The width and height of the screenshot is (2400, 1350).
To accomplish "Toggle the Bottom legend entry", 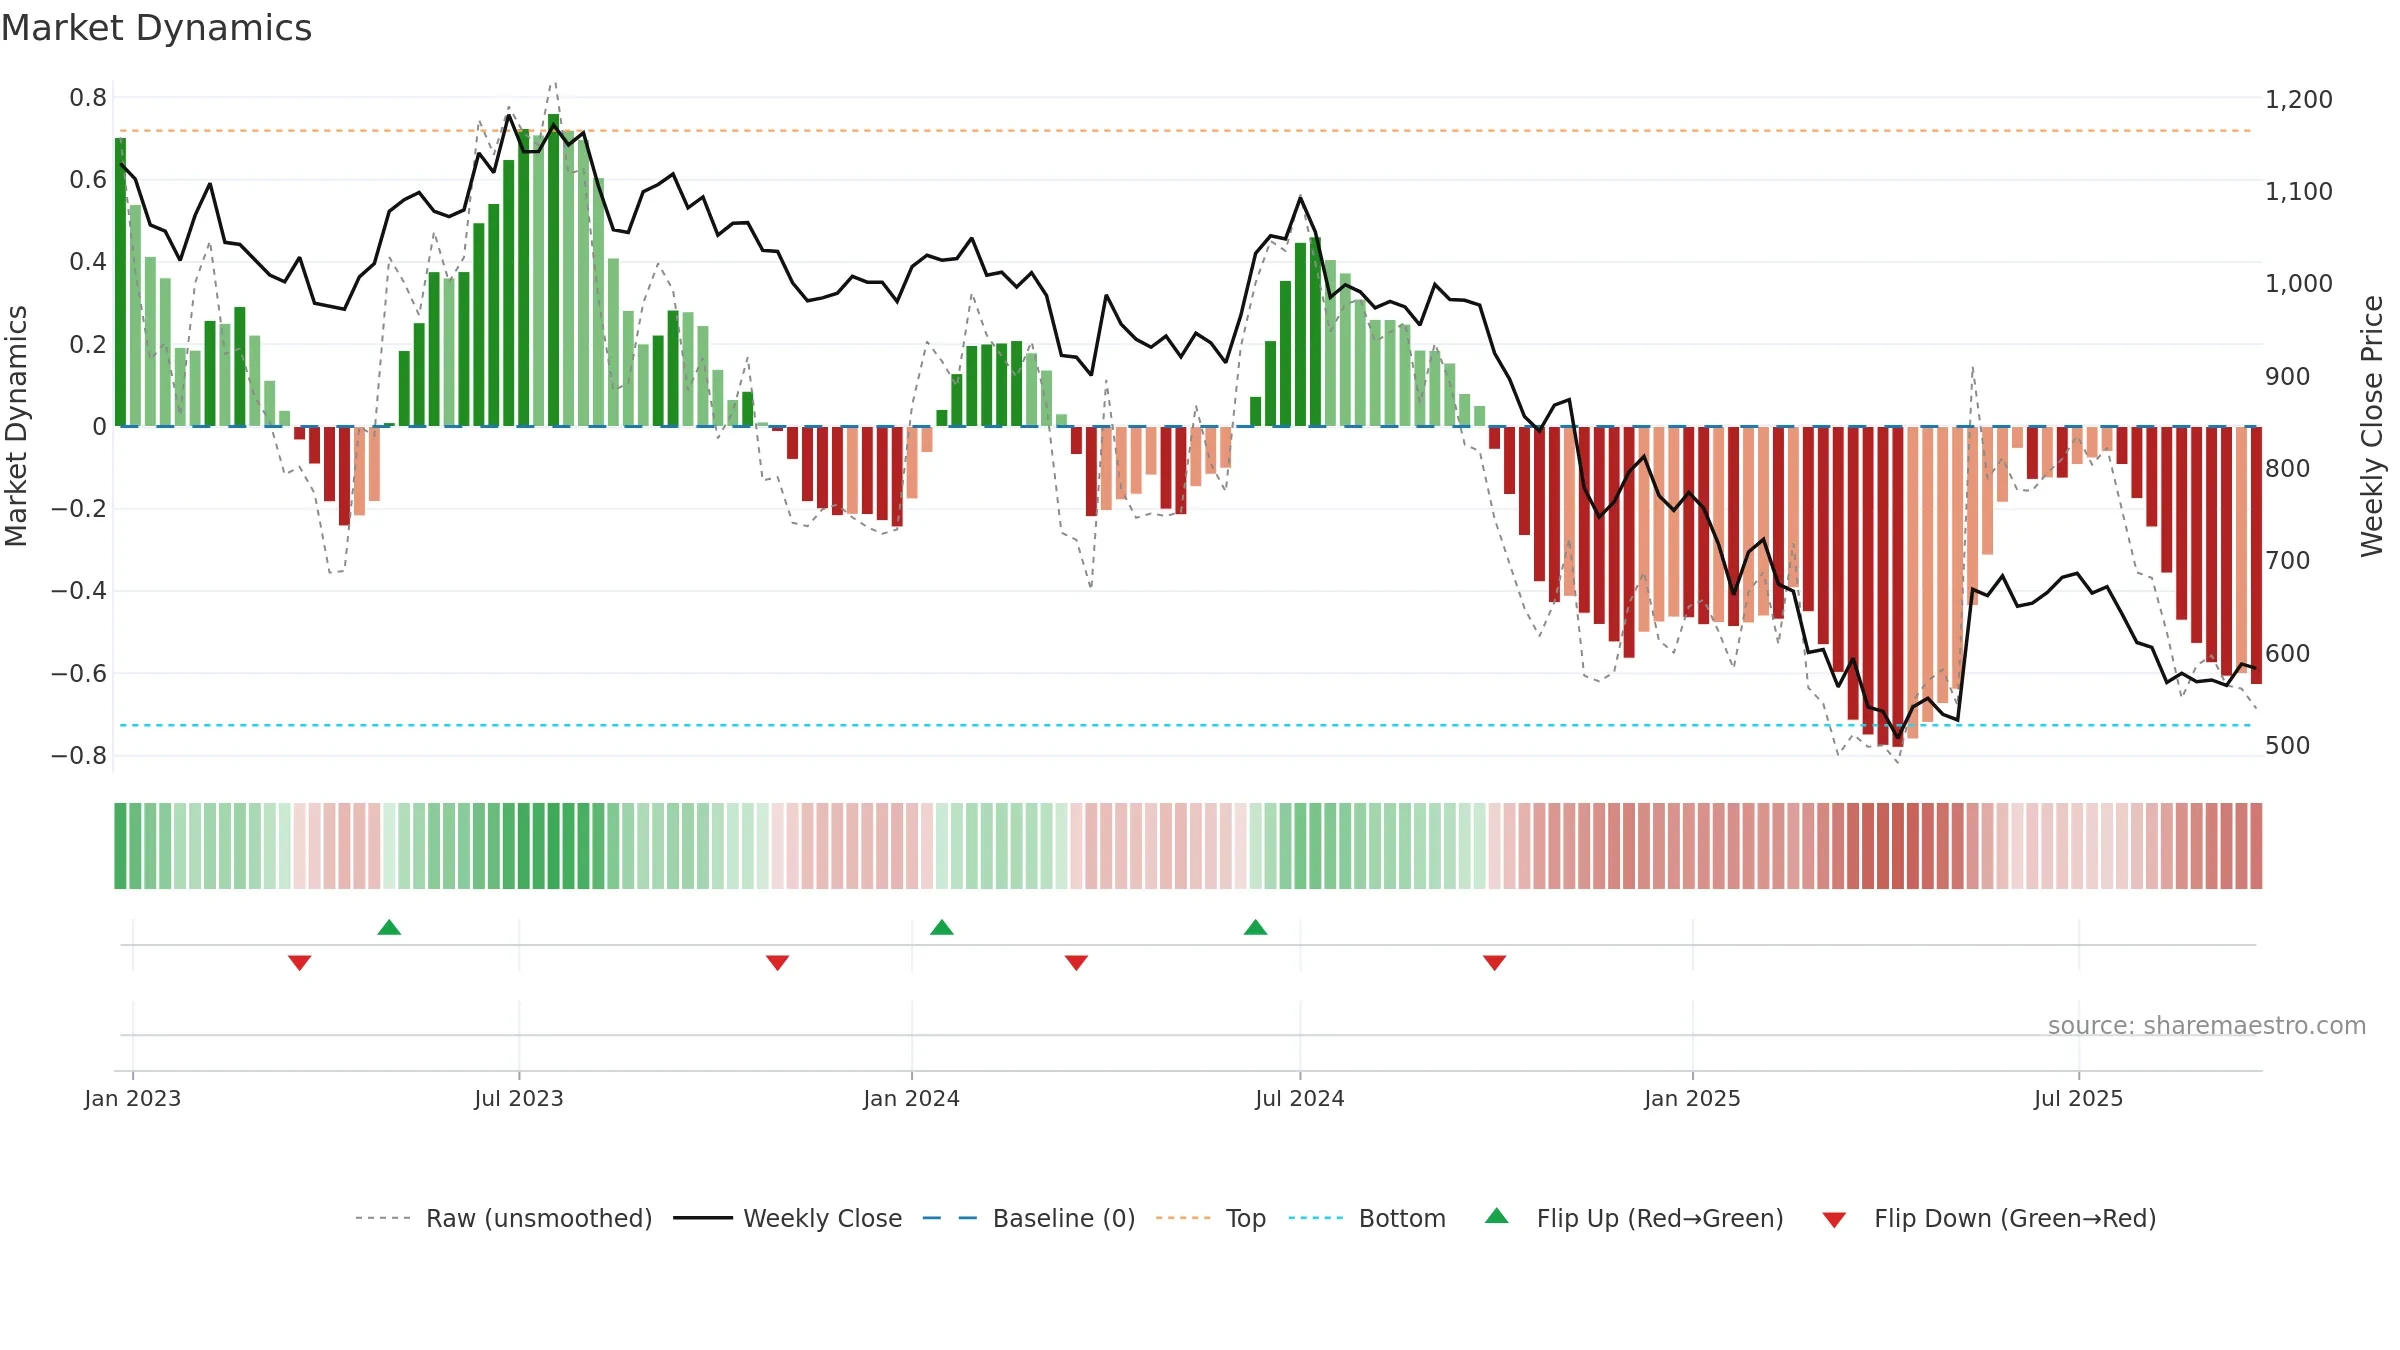I will point(1367,1218).
